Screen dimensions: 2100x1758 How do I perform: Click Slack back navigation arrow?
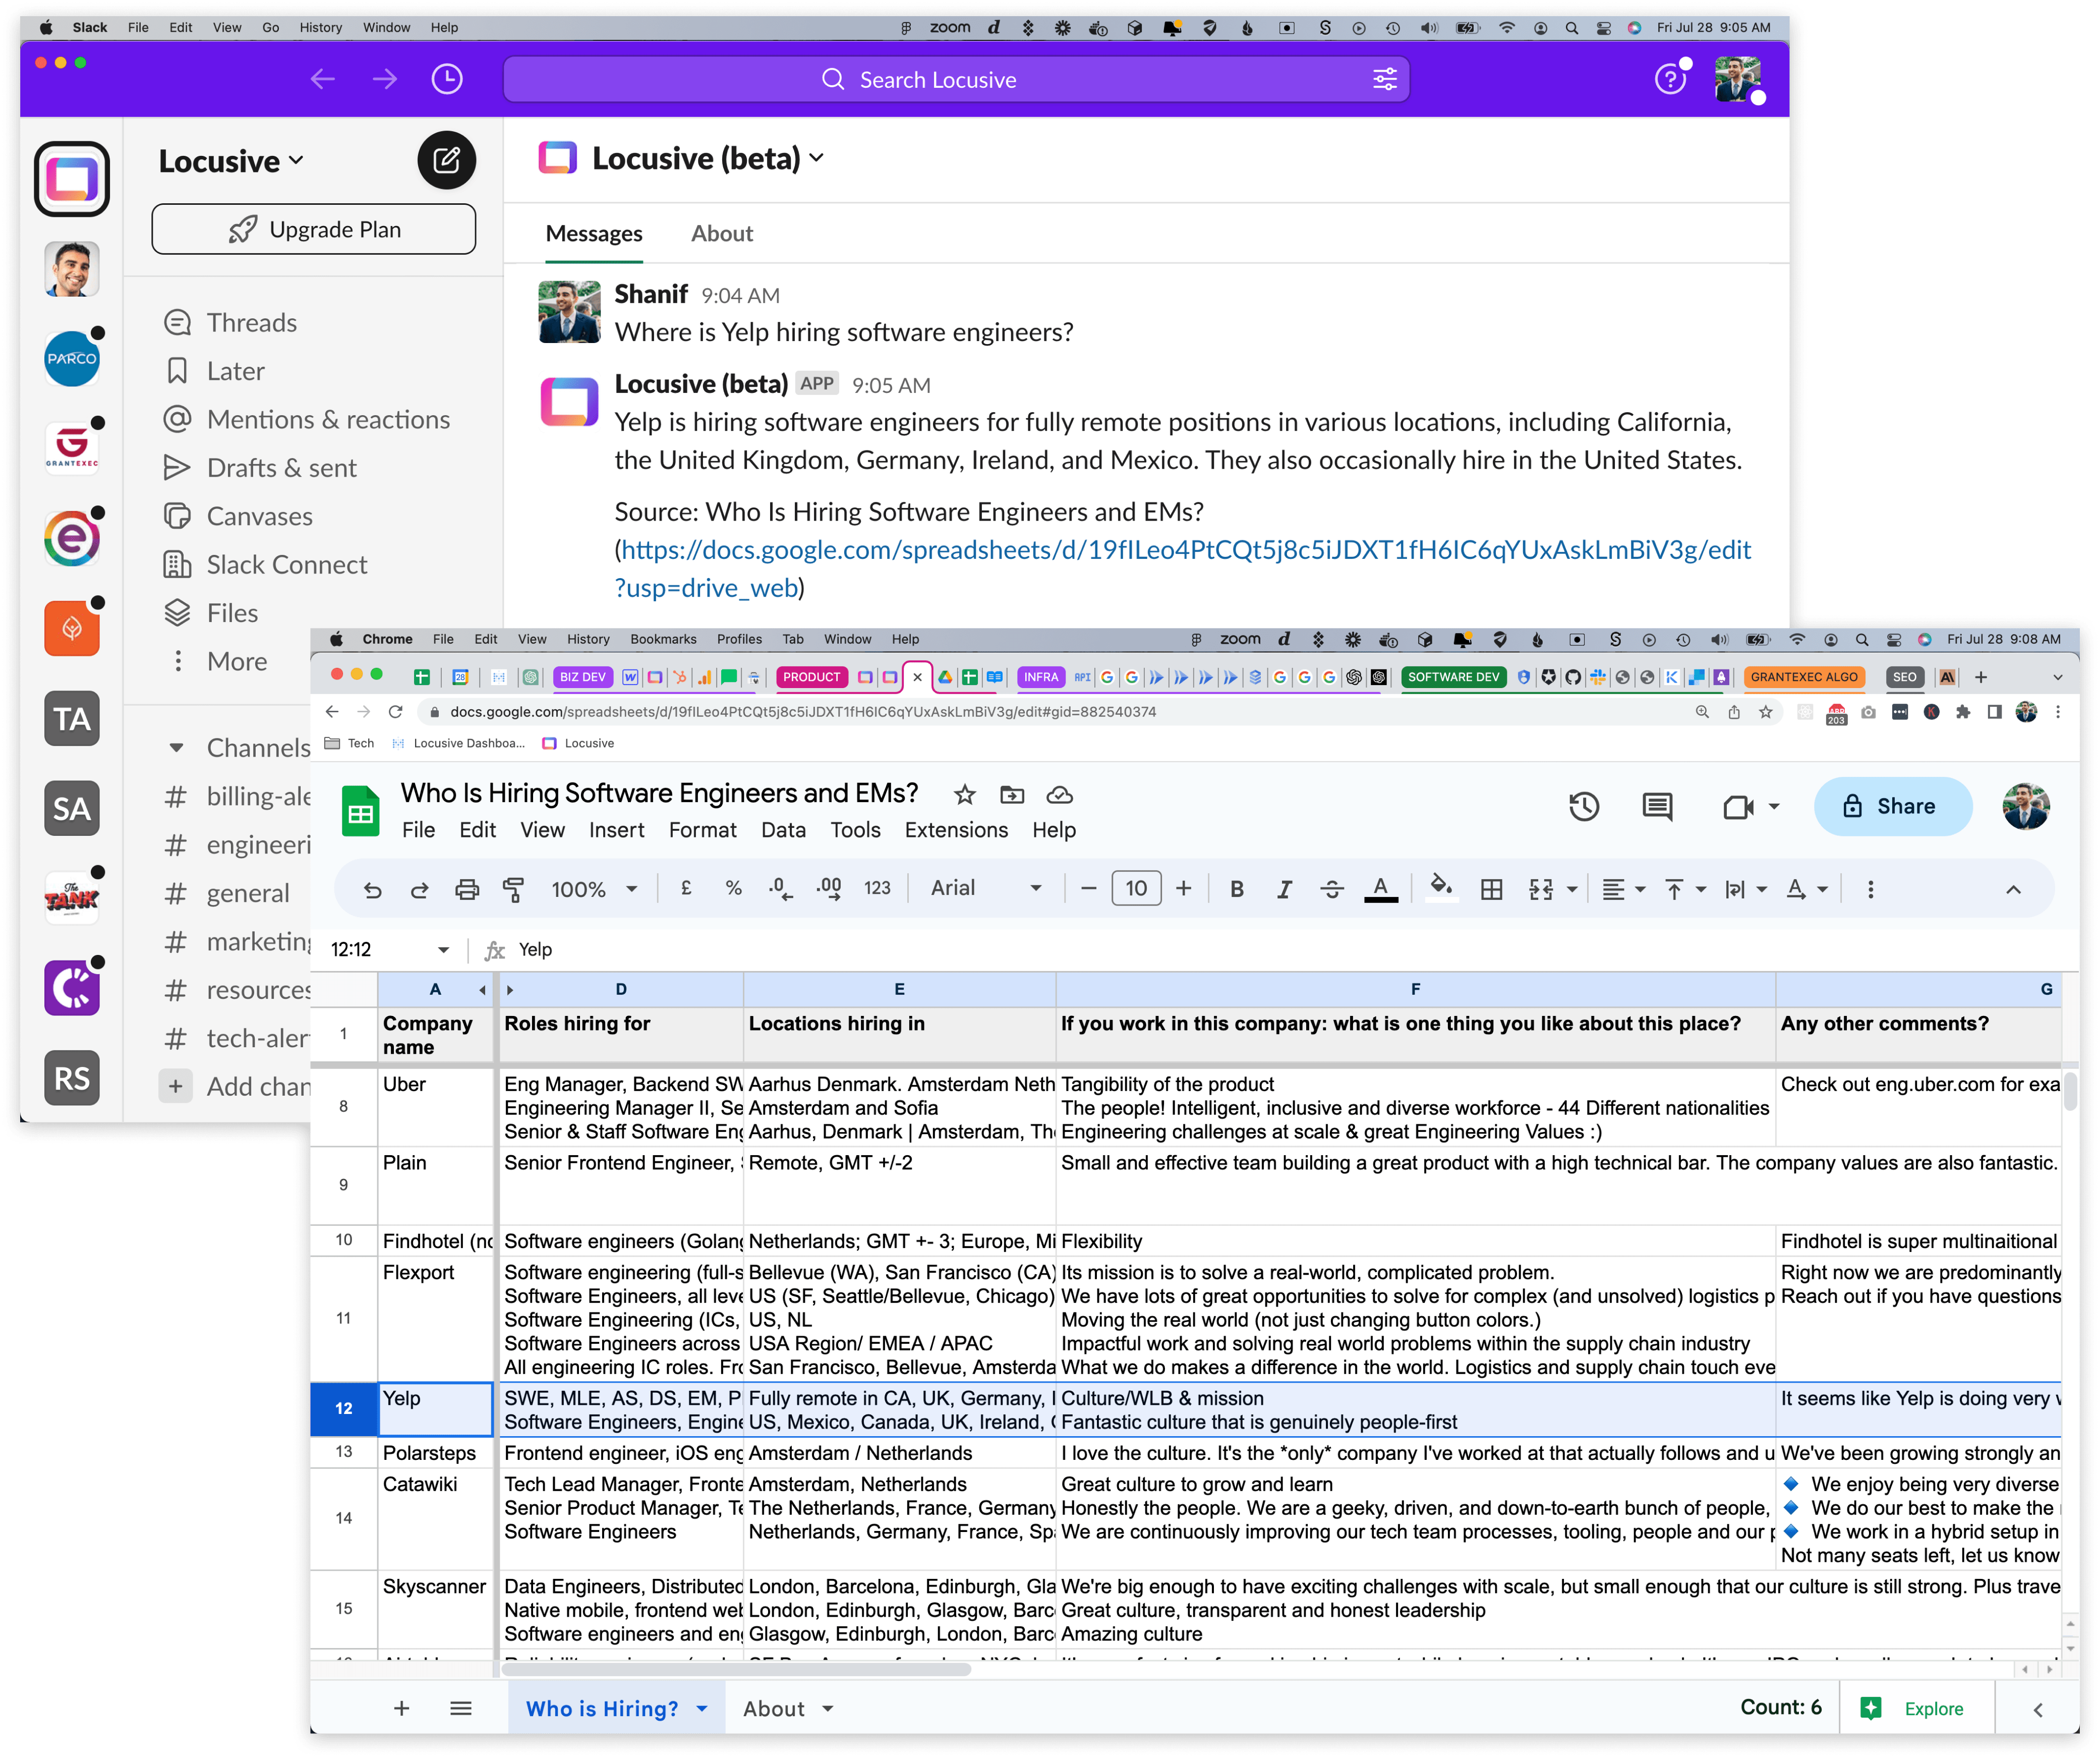pyautogui.click(x=322, y=79)
